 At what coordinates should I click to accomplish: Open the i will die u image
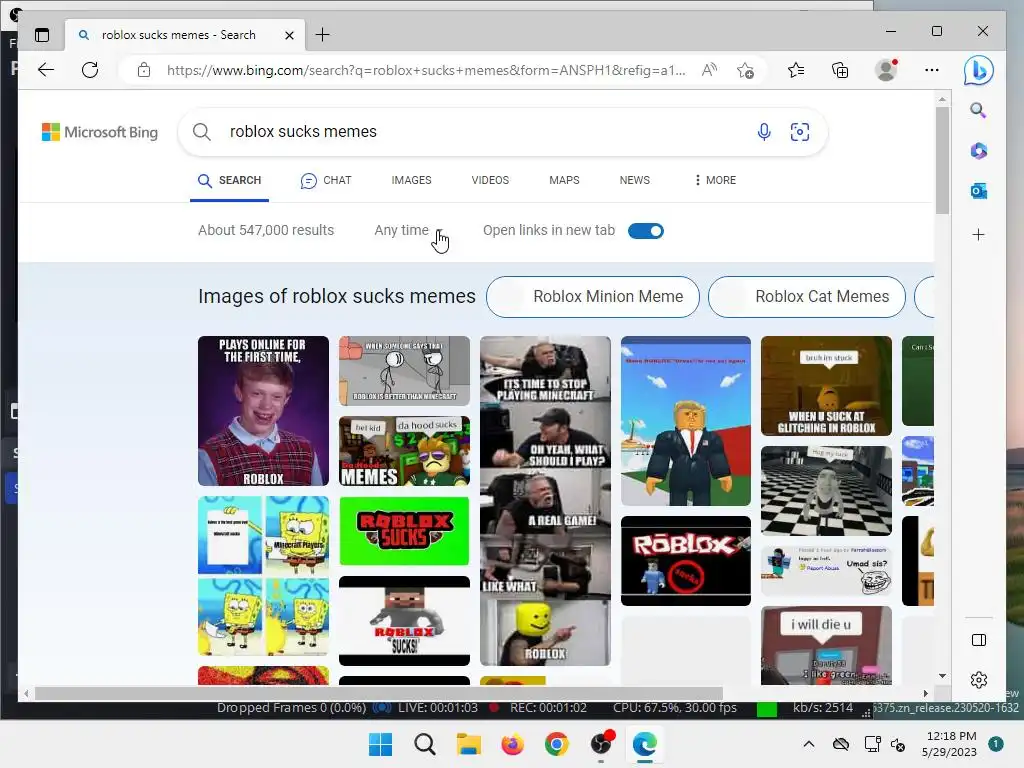[826, 645]
